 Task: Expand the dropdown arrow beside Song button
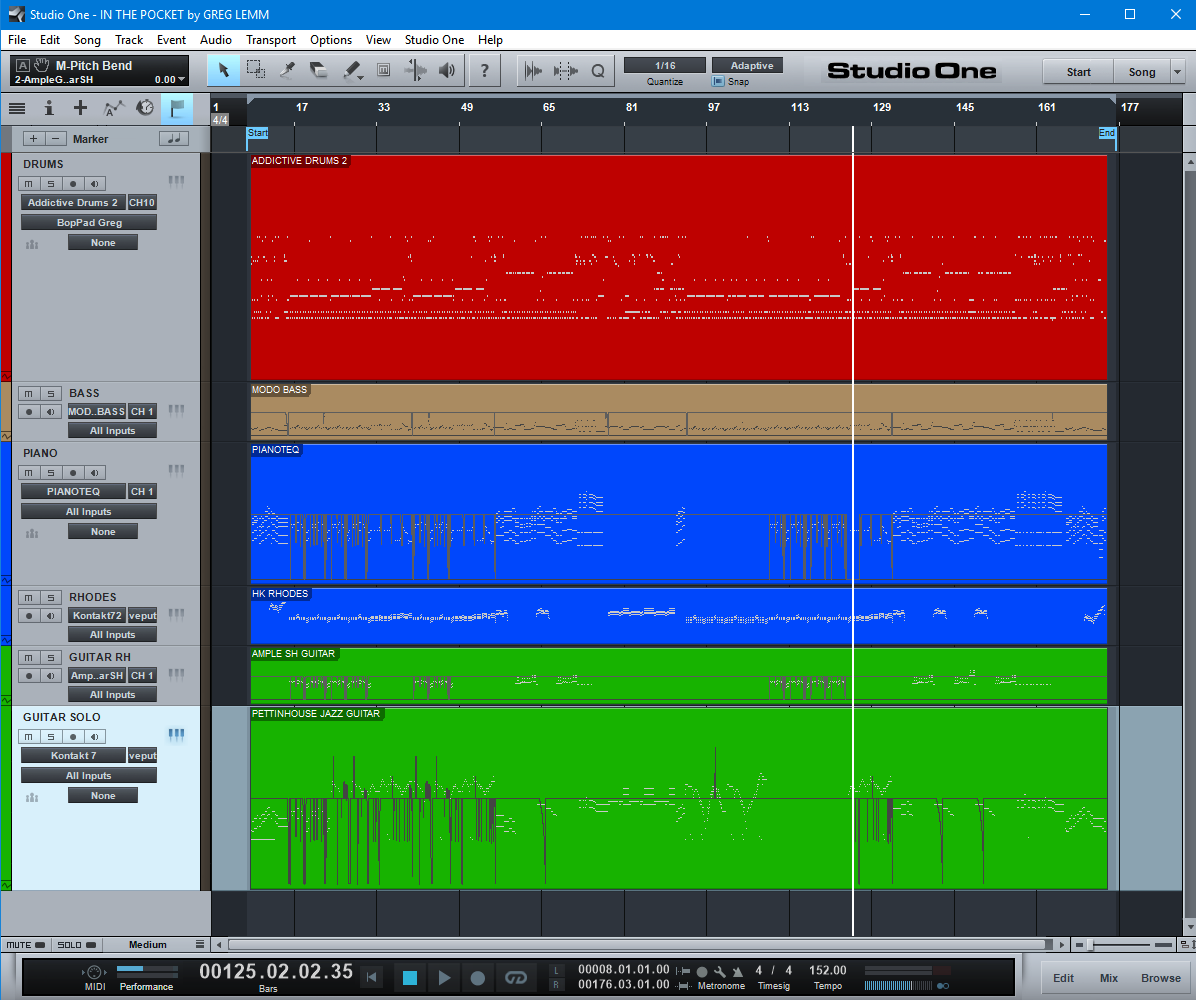tap(1178, 72)
